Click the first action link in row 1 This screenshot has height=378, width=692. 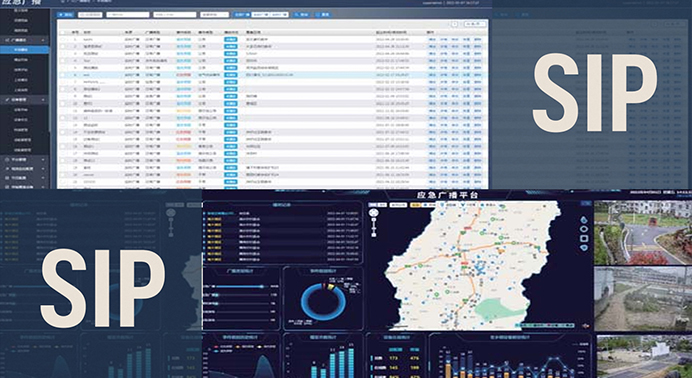coord(432,39)
